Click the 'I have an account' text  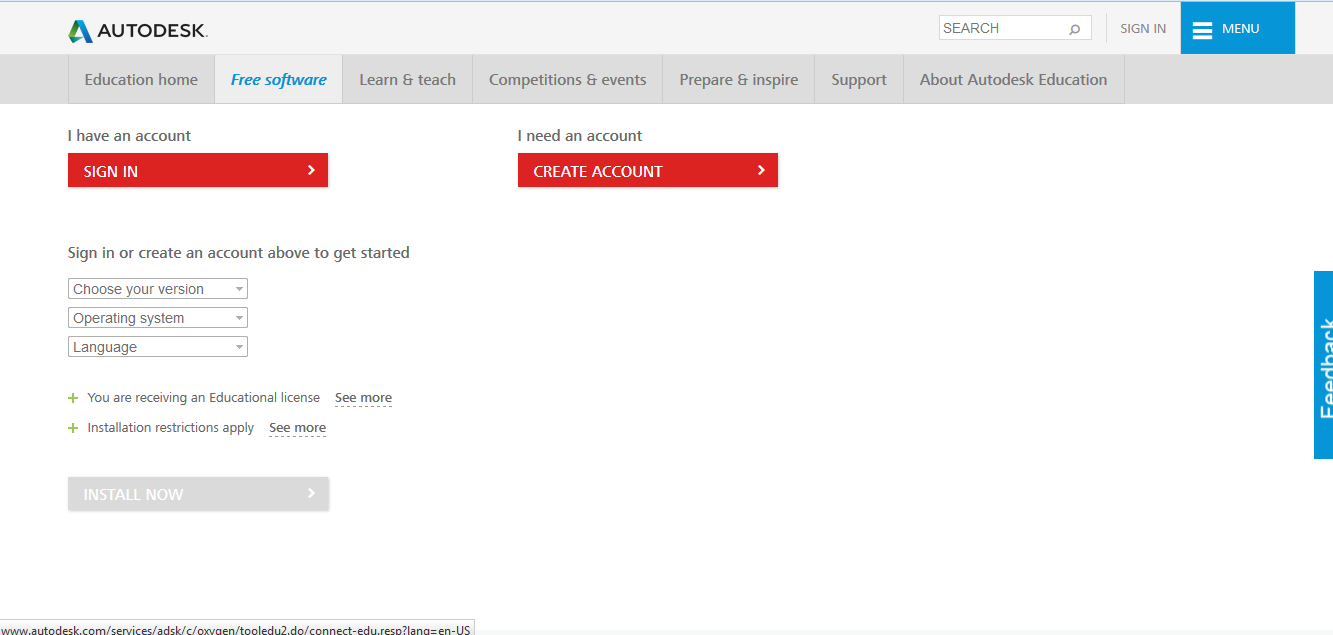(x=129, y=136)
